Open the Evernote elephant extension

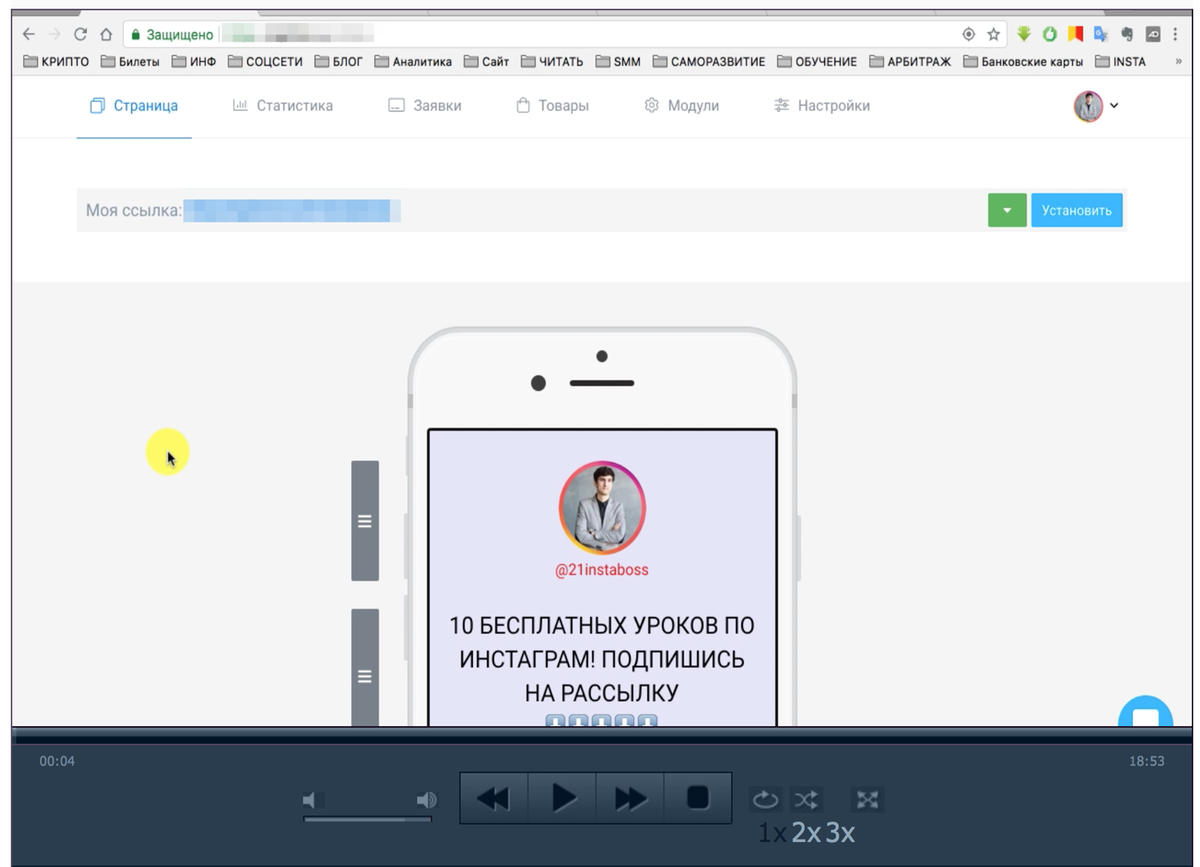pyautogui.click(x=1127, y=34)
